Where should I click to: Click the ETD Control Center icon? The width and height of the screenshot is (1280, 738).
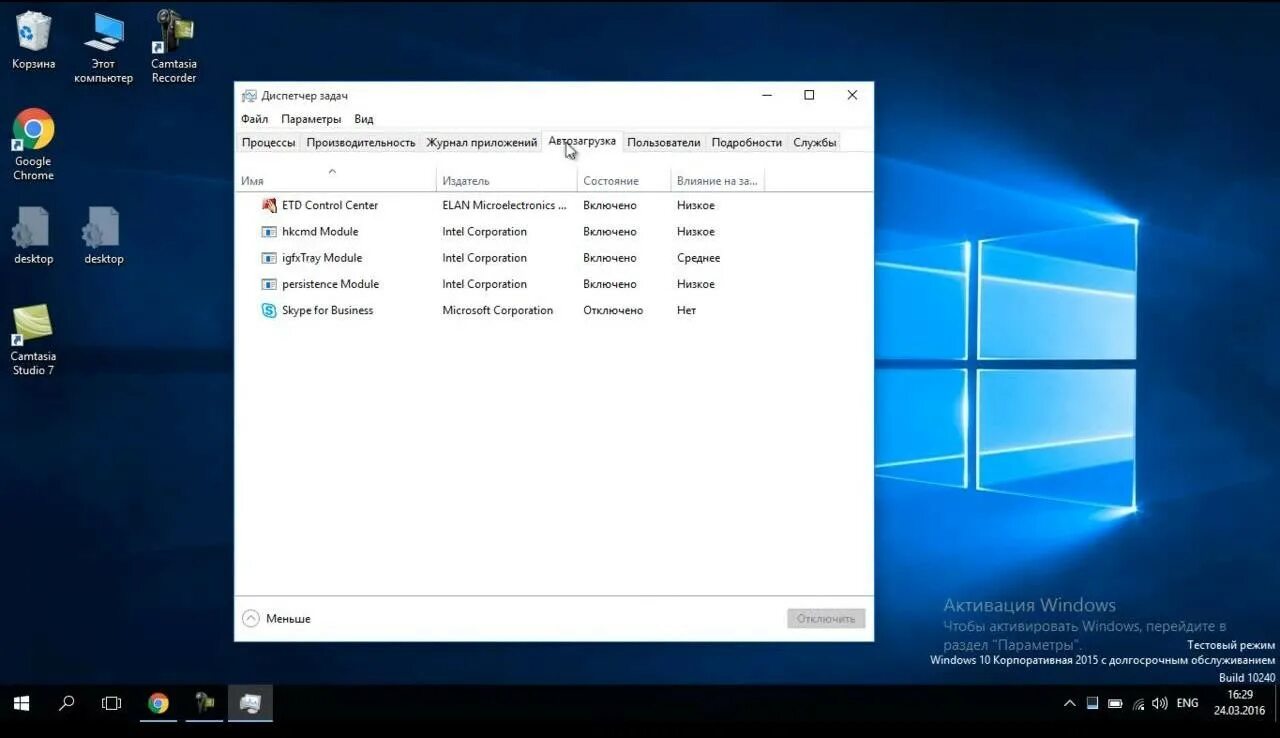tap(268, 205)
